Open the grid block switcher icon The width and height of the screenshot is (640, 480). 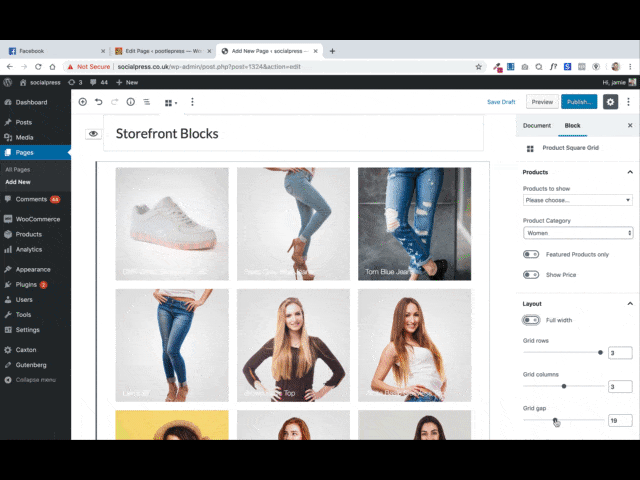pos(171,103)
